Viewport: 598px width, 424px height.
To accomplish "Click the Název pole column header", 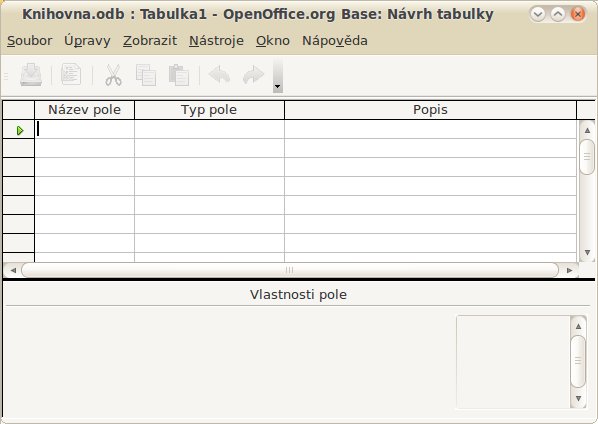I will (x=84, y=110).
